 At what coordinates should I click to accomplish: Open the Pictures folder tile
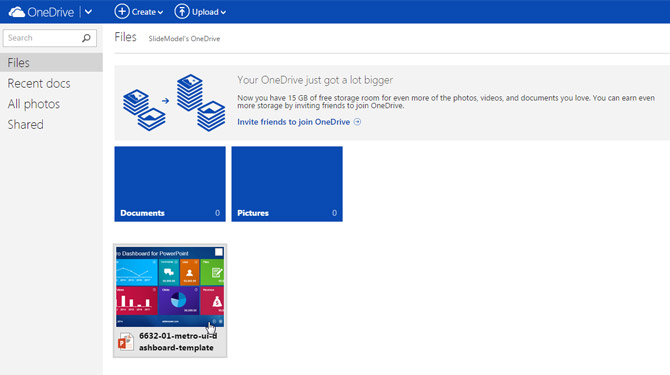[287, 184]
